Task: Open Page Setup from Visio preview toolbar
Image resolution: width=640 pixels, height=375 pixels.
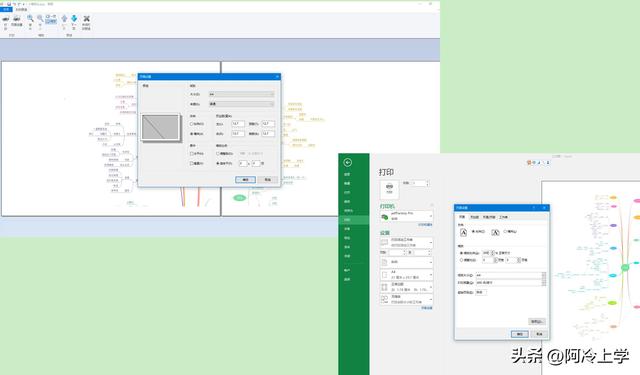Action: tap(17, 21)
